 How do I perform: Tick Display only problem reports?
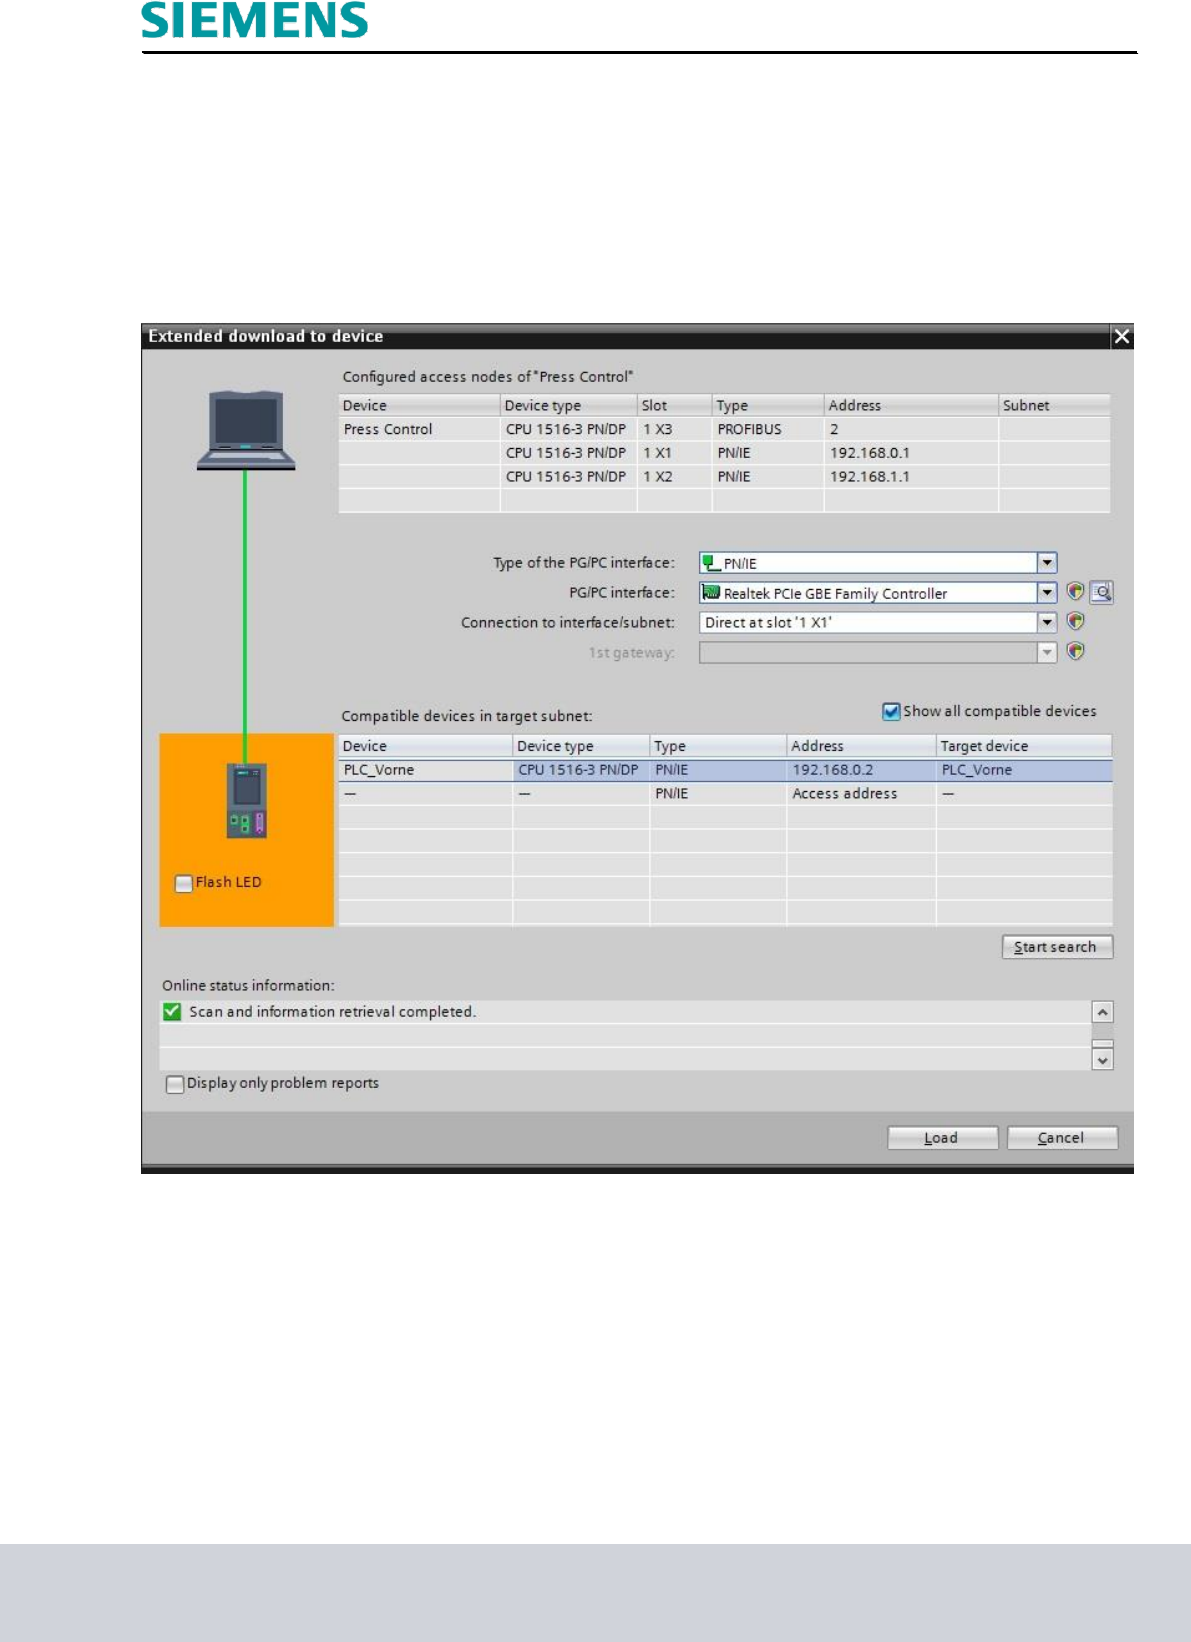175,1084
